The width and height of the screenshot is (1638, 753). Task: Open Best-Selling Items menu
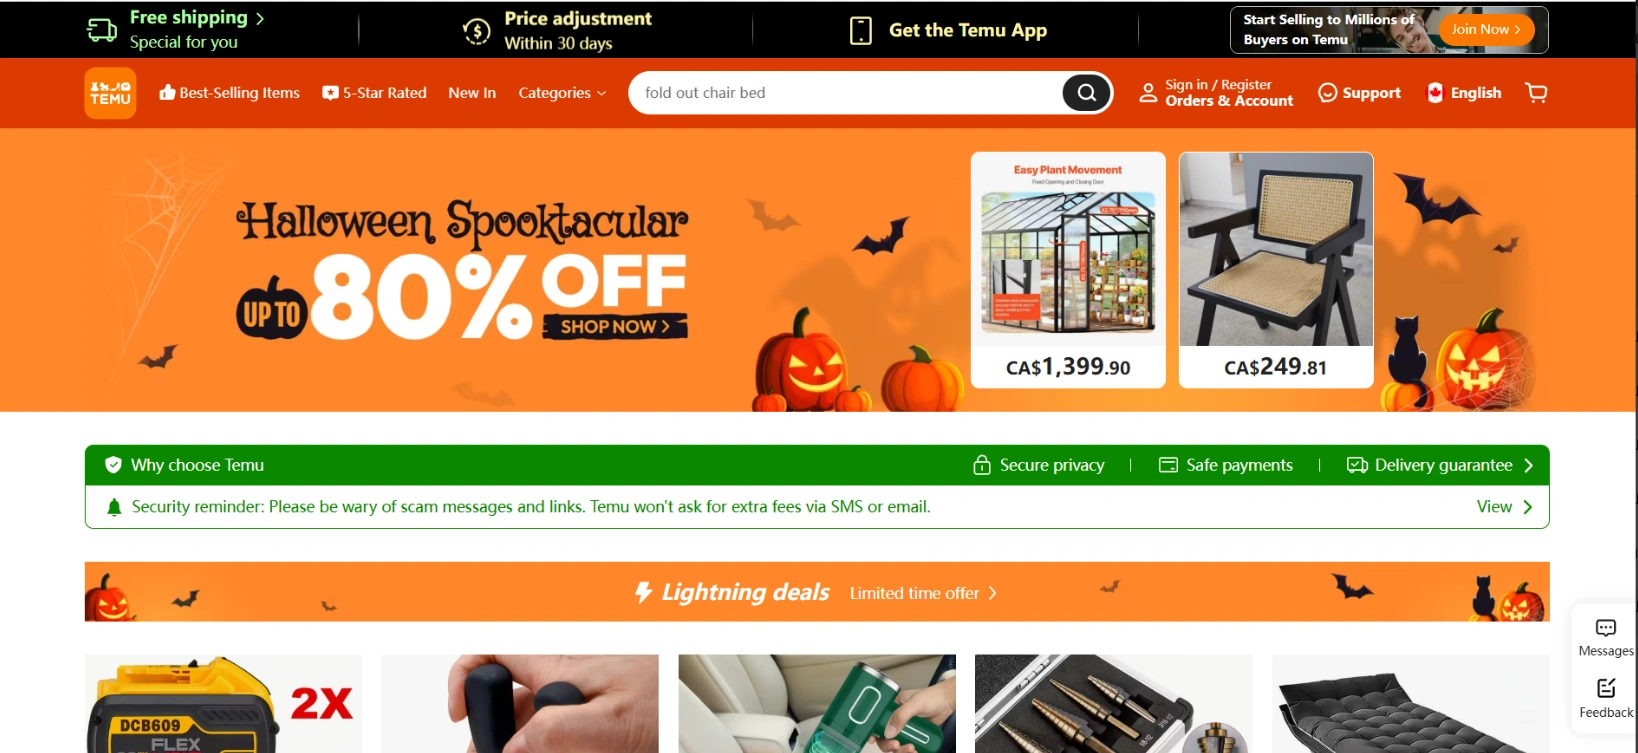(x=229, y=93)
